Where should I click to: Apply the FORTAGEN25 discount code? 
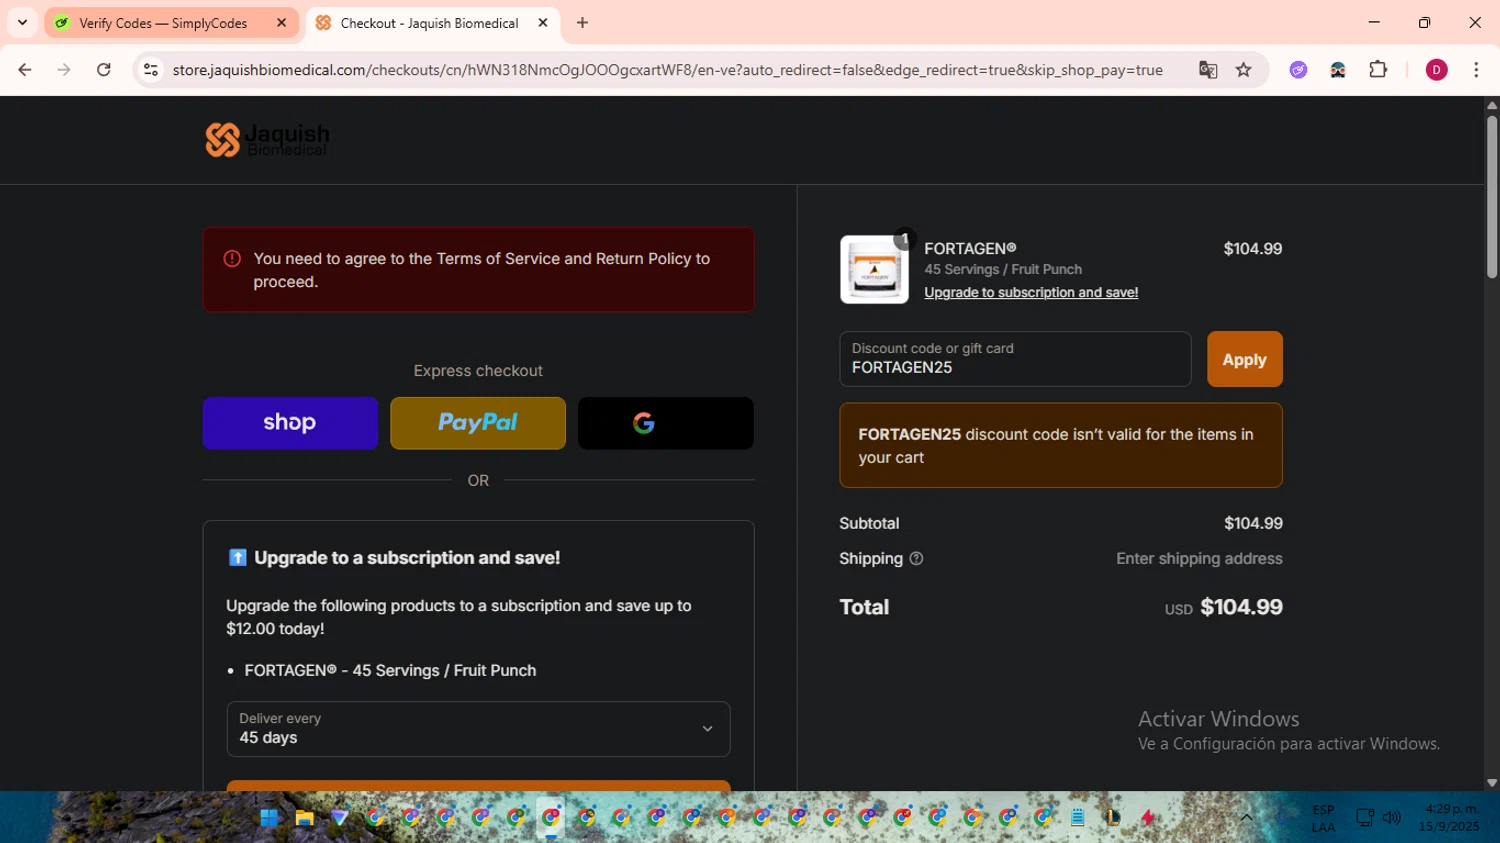[1244, 359]
